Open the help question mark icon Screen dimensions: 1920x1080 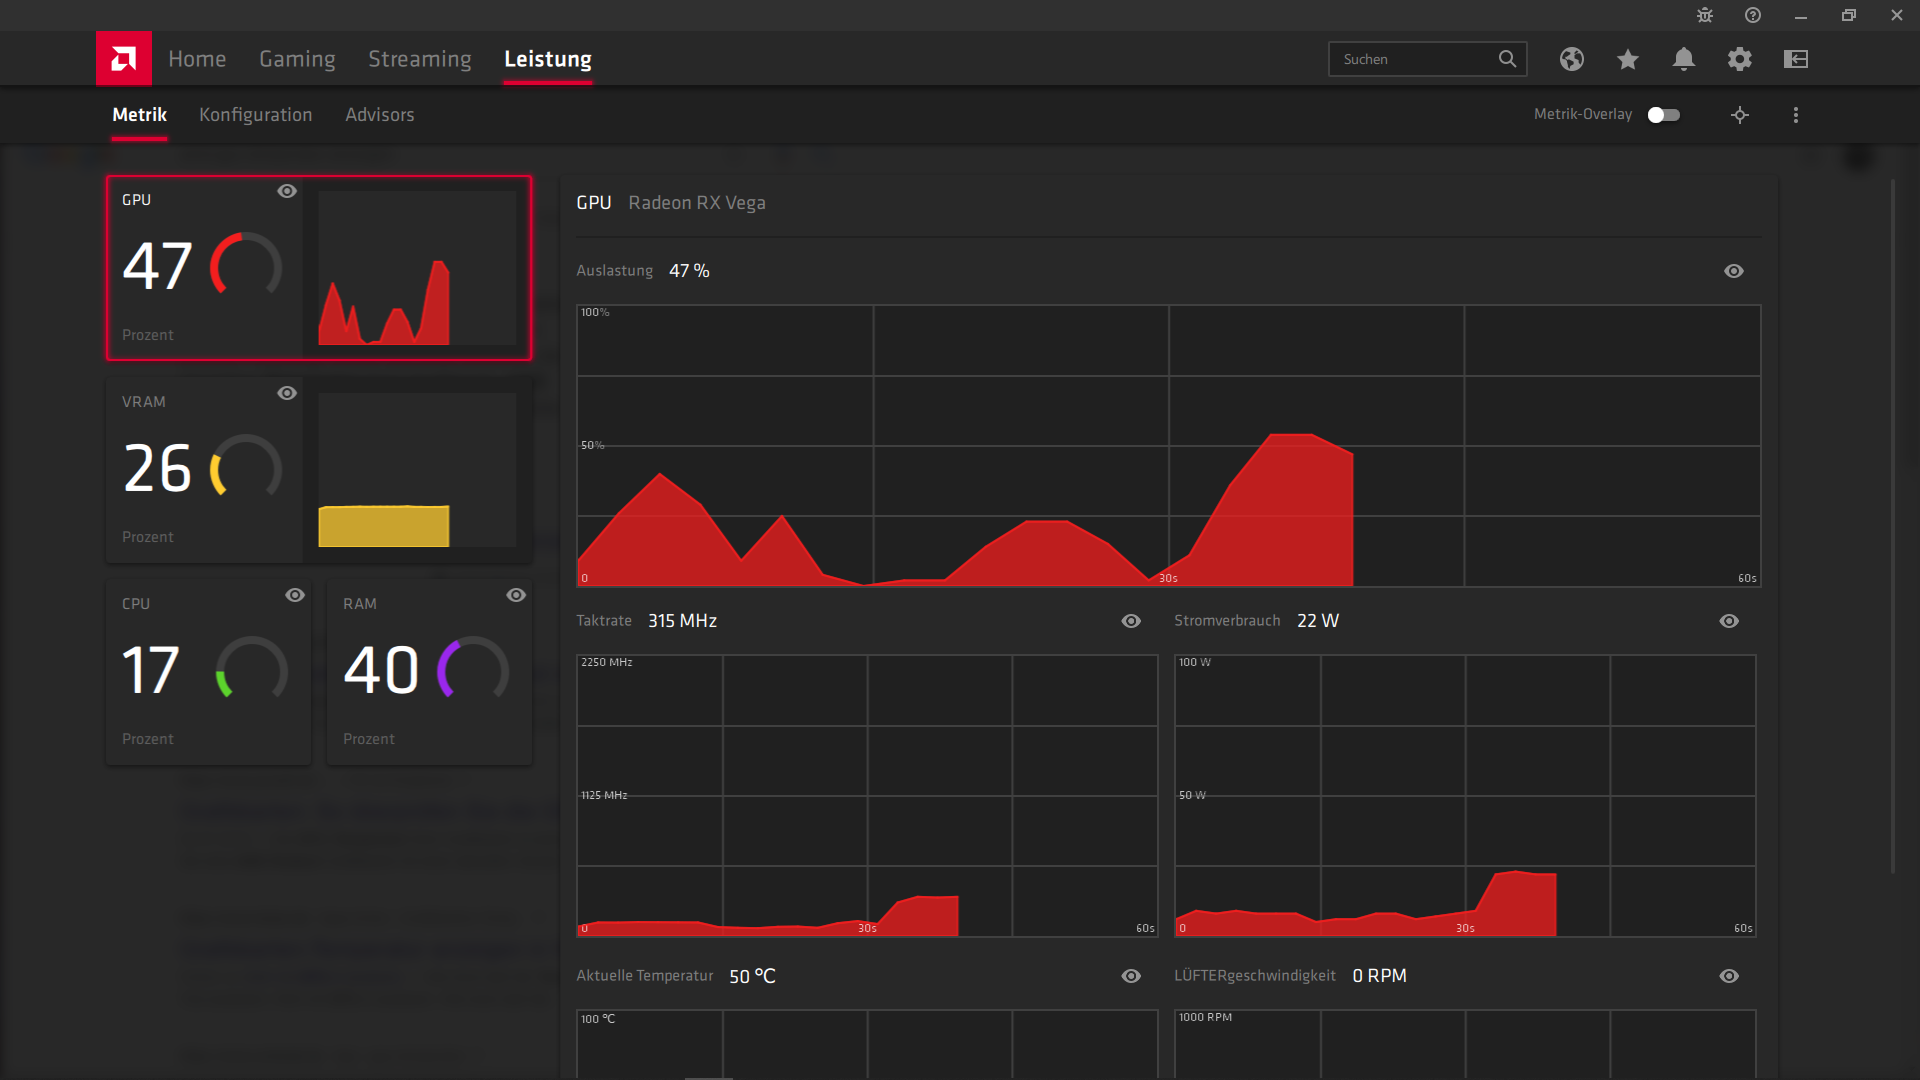[1753, 15]
